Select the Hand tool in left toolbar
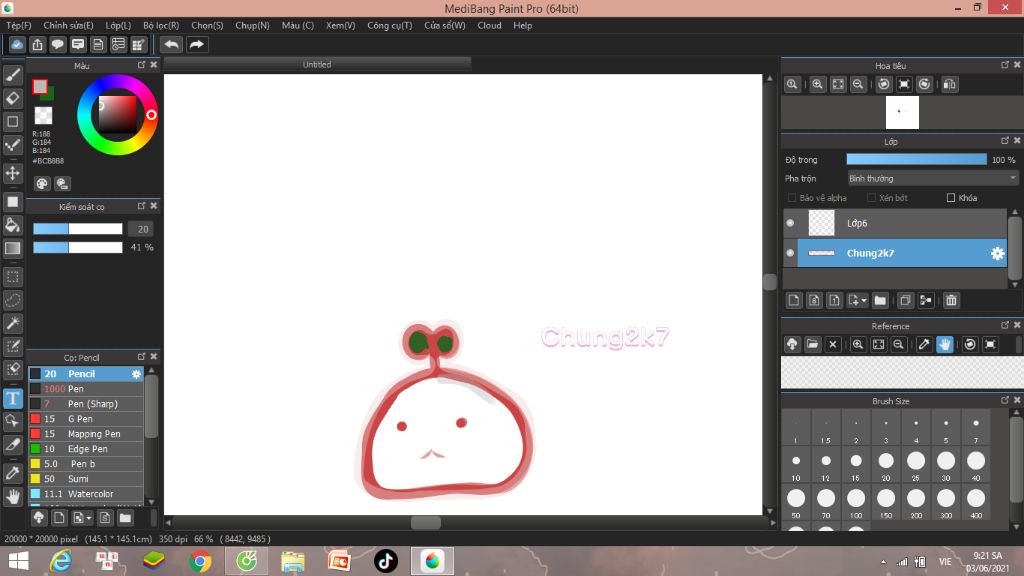The height and width of the screenshot is (576, 1024). (x=12, y=497)
